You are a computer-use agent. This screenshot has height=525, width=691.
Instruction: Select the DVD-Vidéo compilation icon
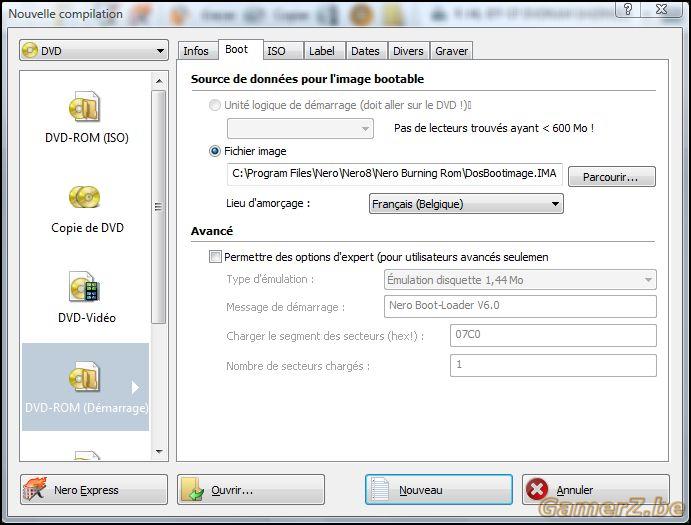[85, 287]
